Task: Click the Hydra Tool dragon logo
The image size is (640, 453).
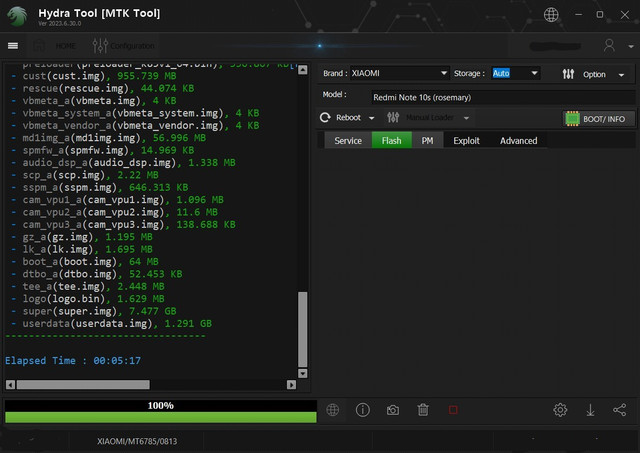Action: [18, 16]
